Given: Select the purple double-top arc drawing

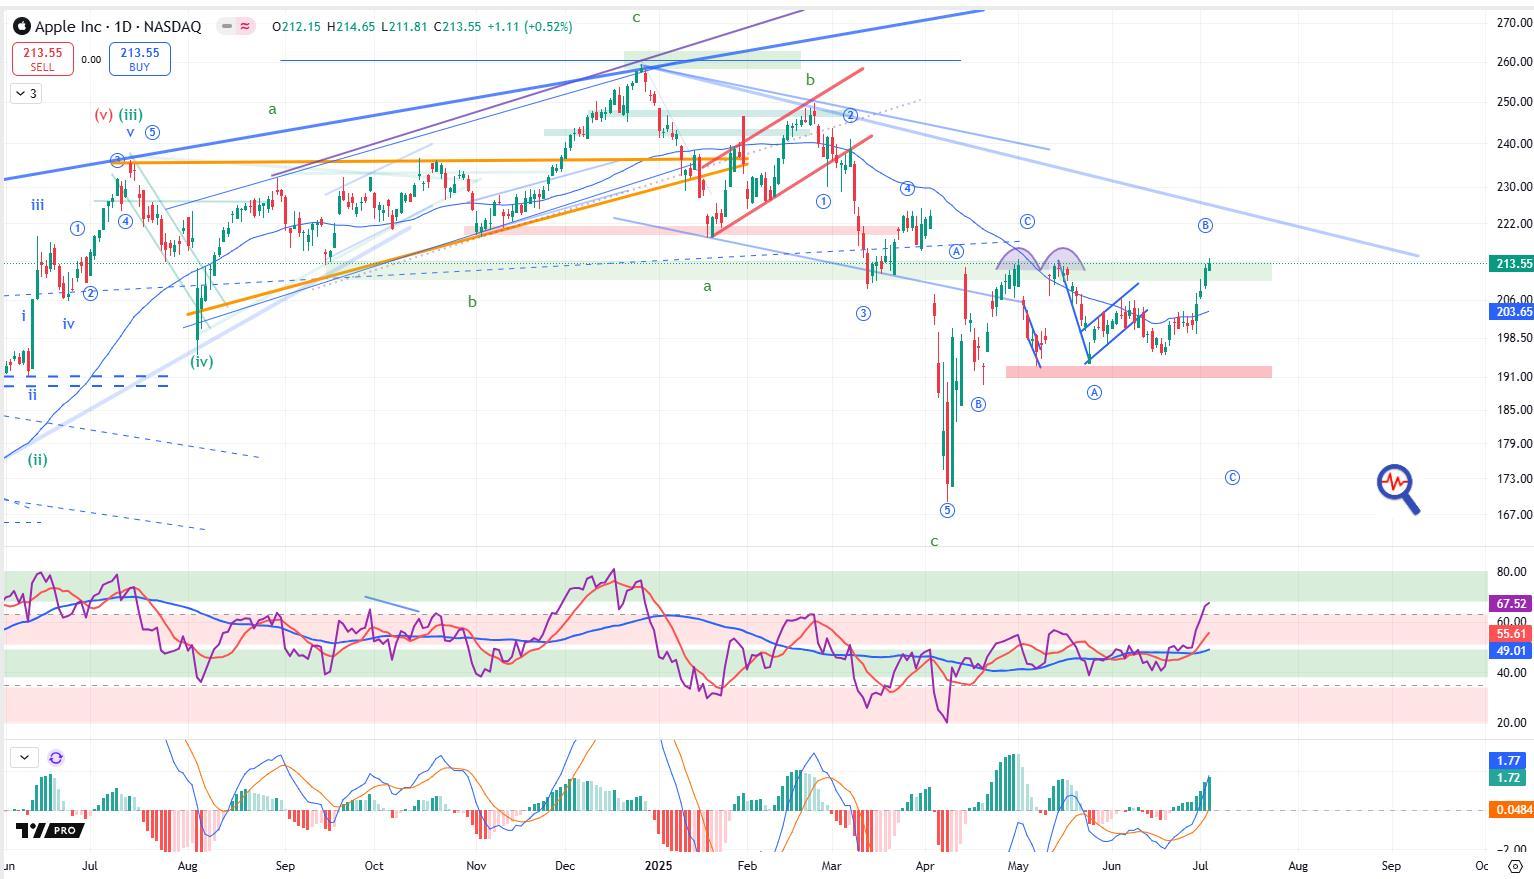Looking at the screenshot, I should click(x=1040, y=258).
